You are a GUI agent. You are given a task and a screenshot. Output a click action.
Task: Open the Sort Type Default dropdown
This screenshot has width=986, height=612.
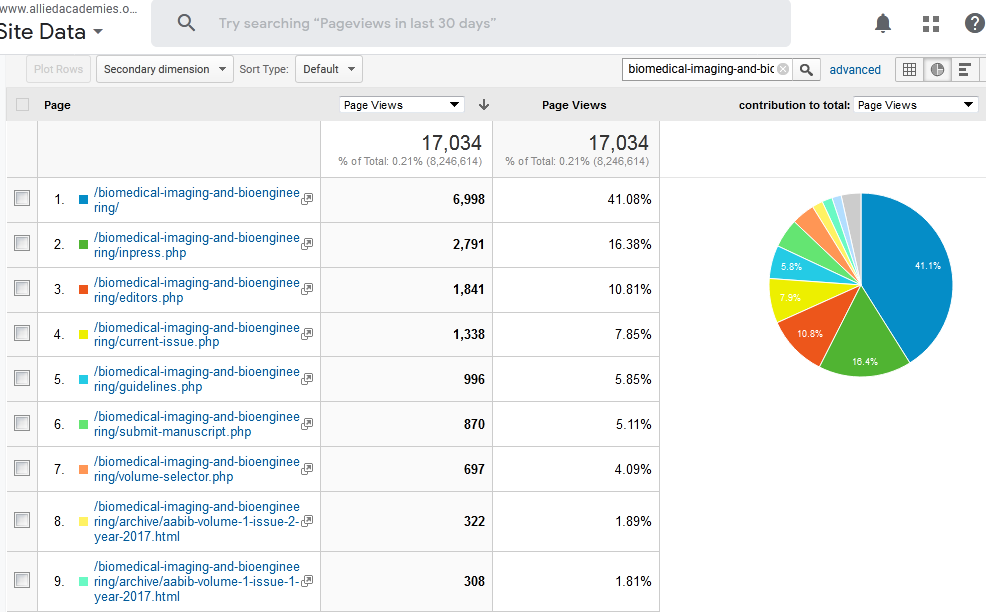click(328, 69)
